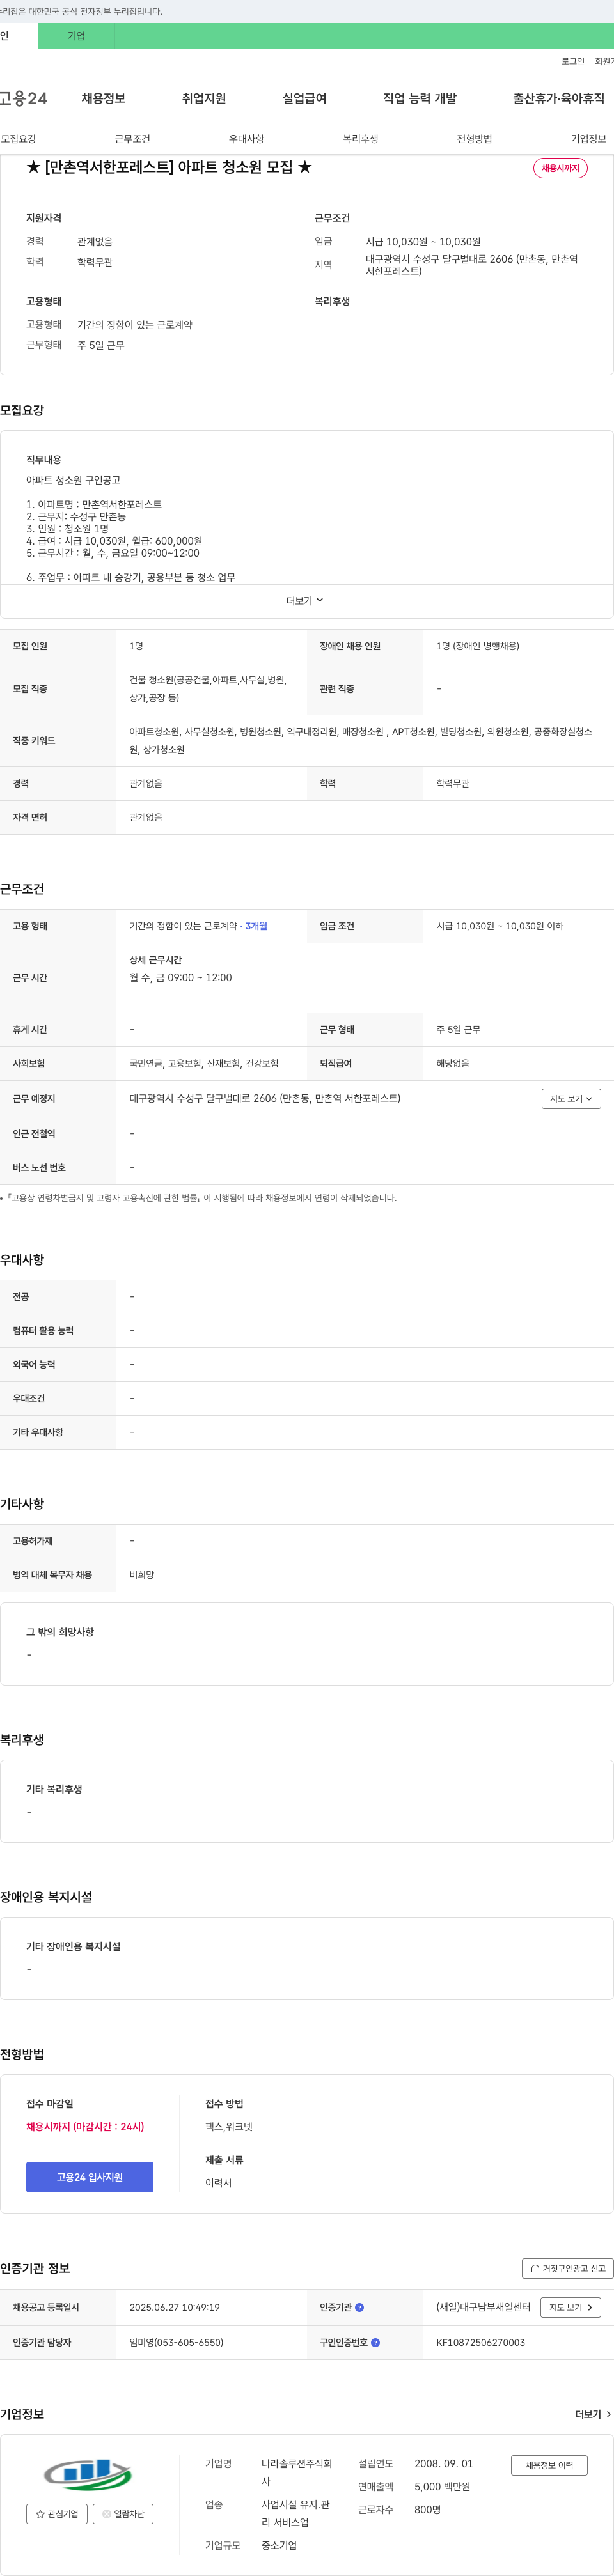Click the 팩스,워크넷 application method text
Screen dimensions: 614x2576
coord(229,2127)
